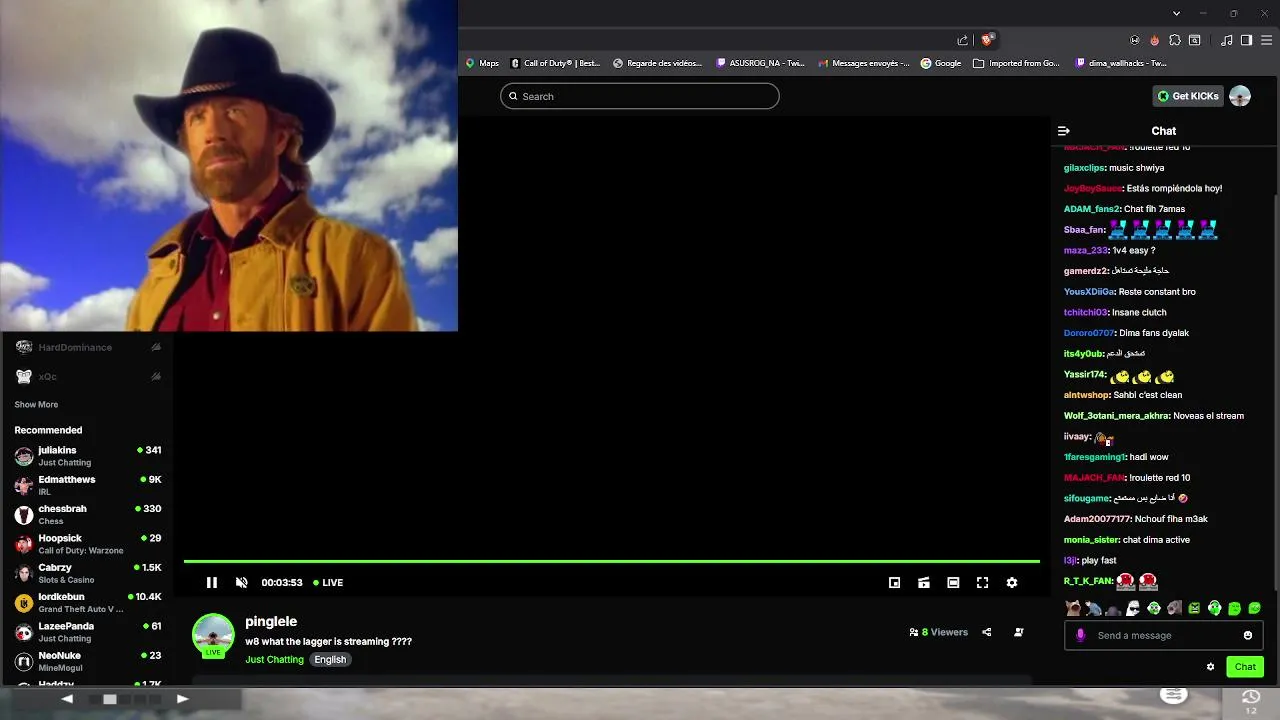The image size is (1280, 720).
Task: Click the Get KICKs button
Action: point(1188,96)
